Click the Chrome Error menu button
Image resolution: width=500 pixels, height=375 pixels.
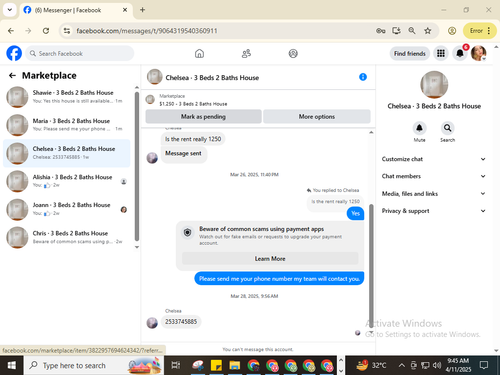(x=479, y=31)
